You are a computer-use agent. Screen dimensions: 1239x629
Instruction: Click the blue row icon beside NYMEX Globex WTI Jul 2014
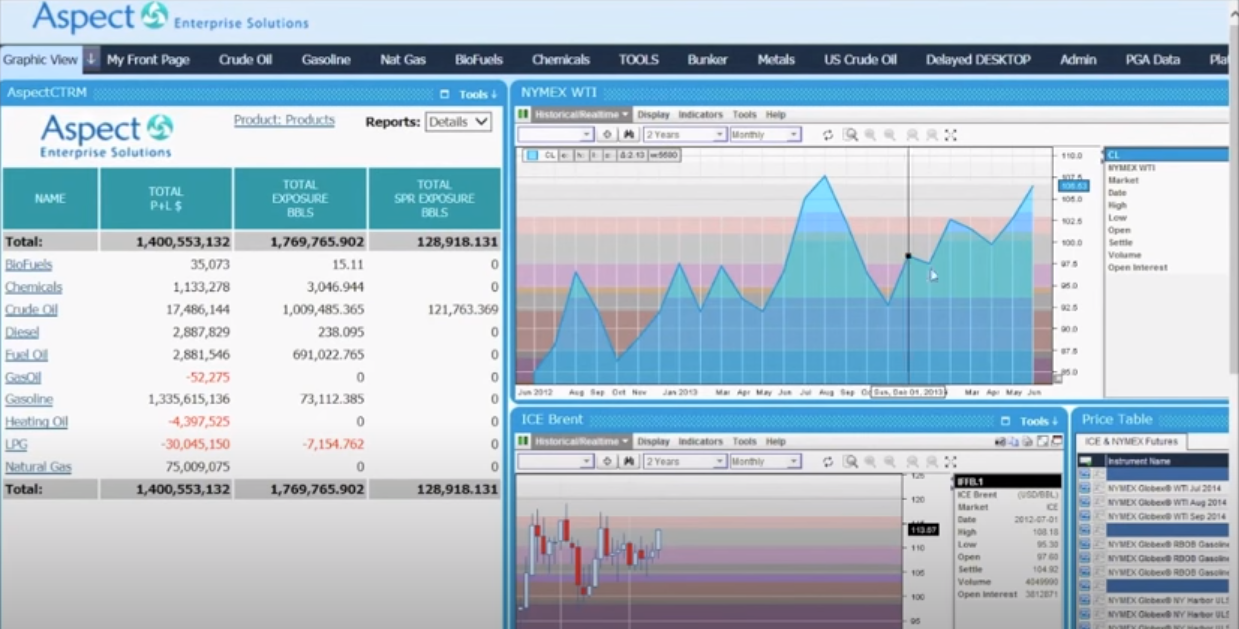click(1084, 488)
